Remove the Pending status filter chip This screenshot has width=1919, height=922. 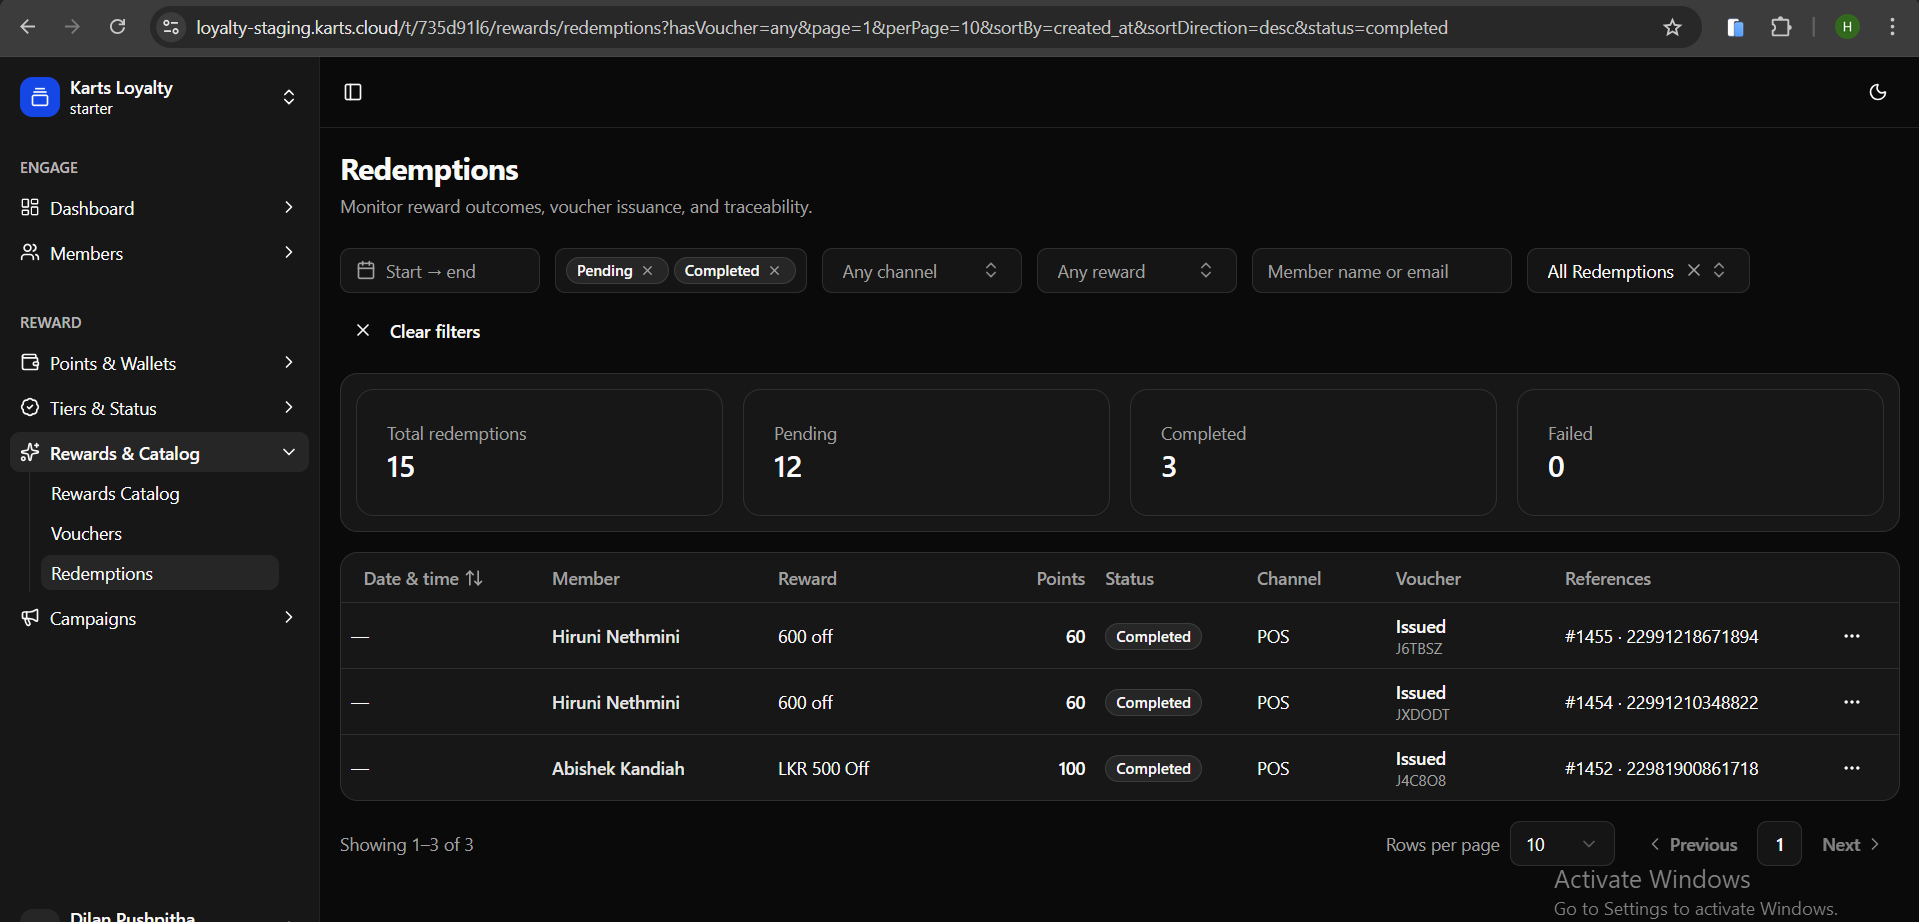click(648, 271)
